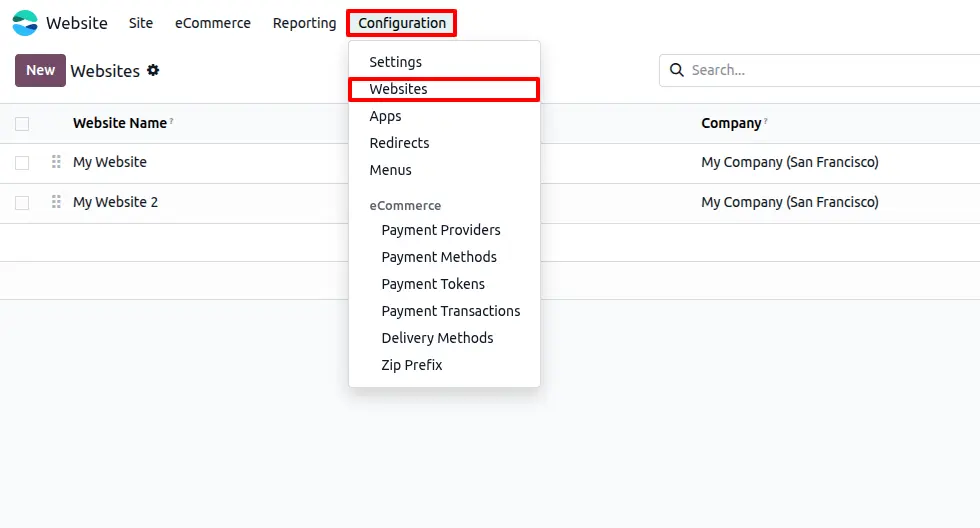Click Company cell in My Website 2 row
This screenshot has width=980, height=528.
pos(790,202)
